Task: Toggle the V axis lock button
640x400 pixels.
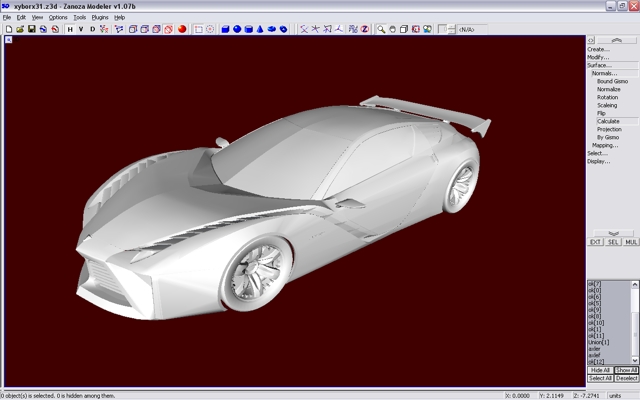Action: 81,29
